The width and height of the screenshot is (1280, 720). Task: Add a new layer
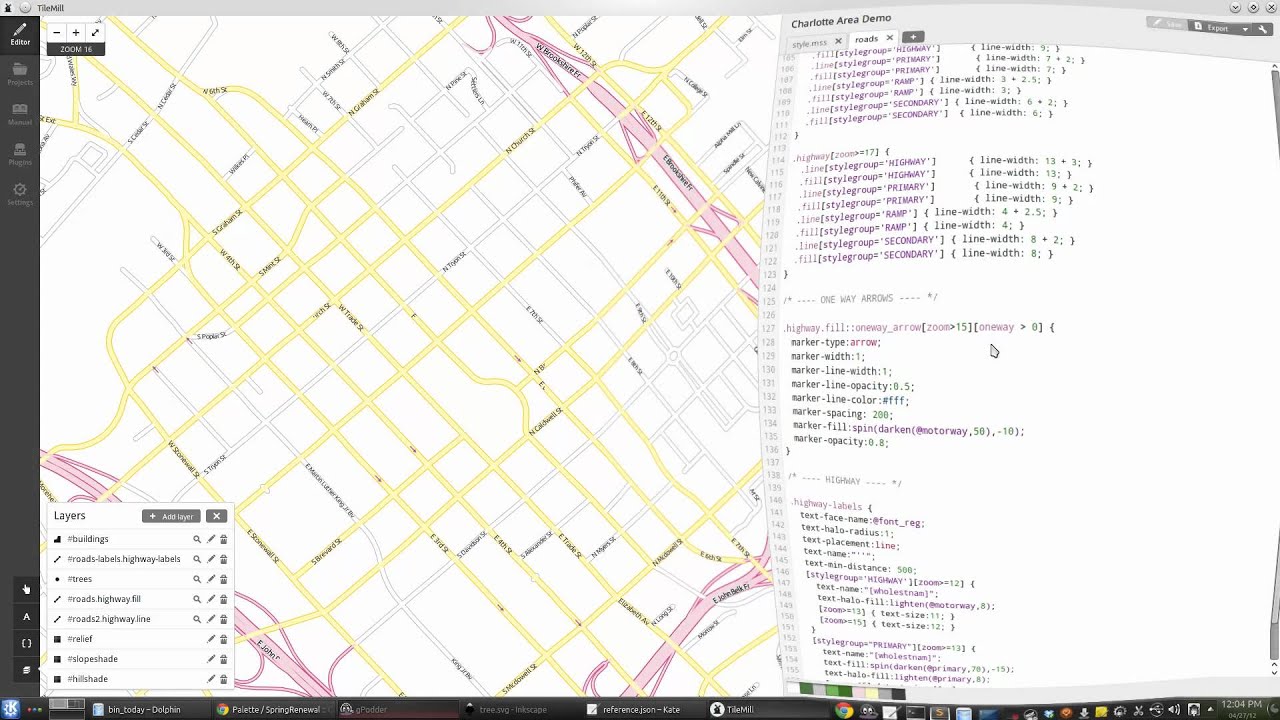pyautogui.click(x=171, y=516)
